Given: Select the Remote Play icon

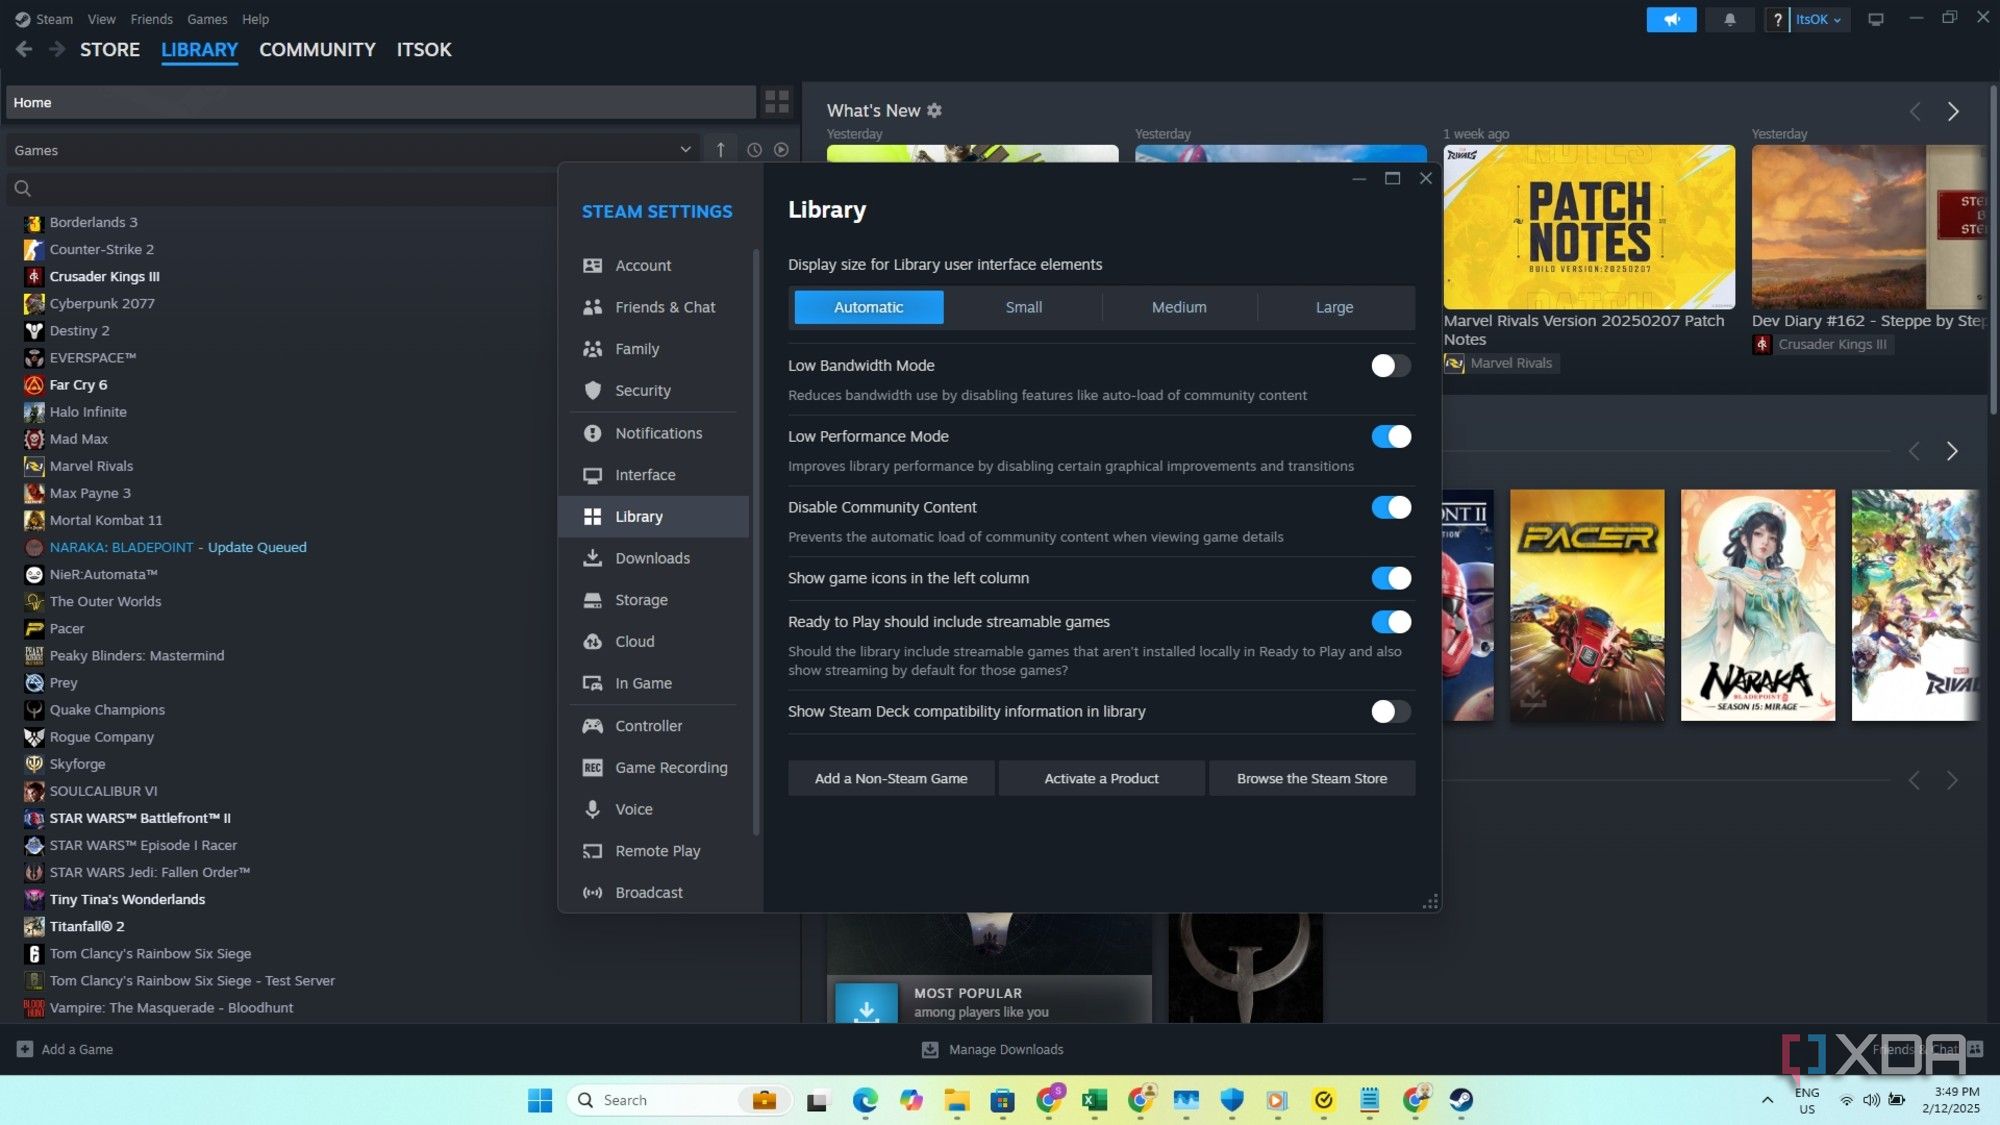Looking at the screenshot, I should [592, 851].
